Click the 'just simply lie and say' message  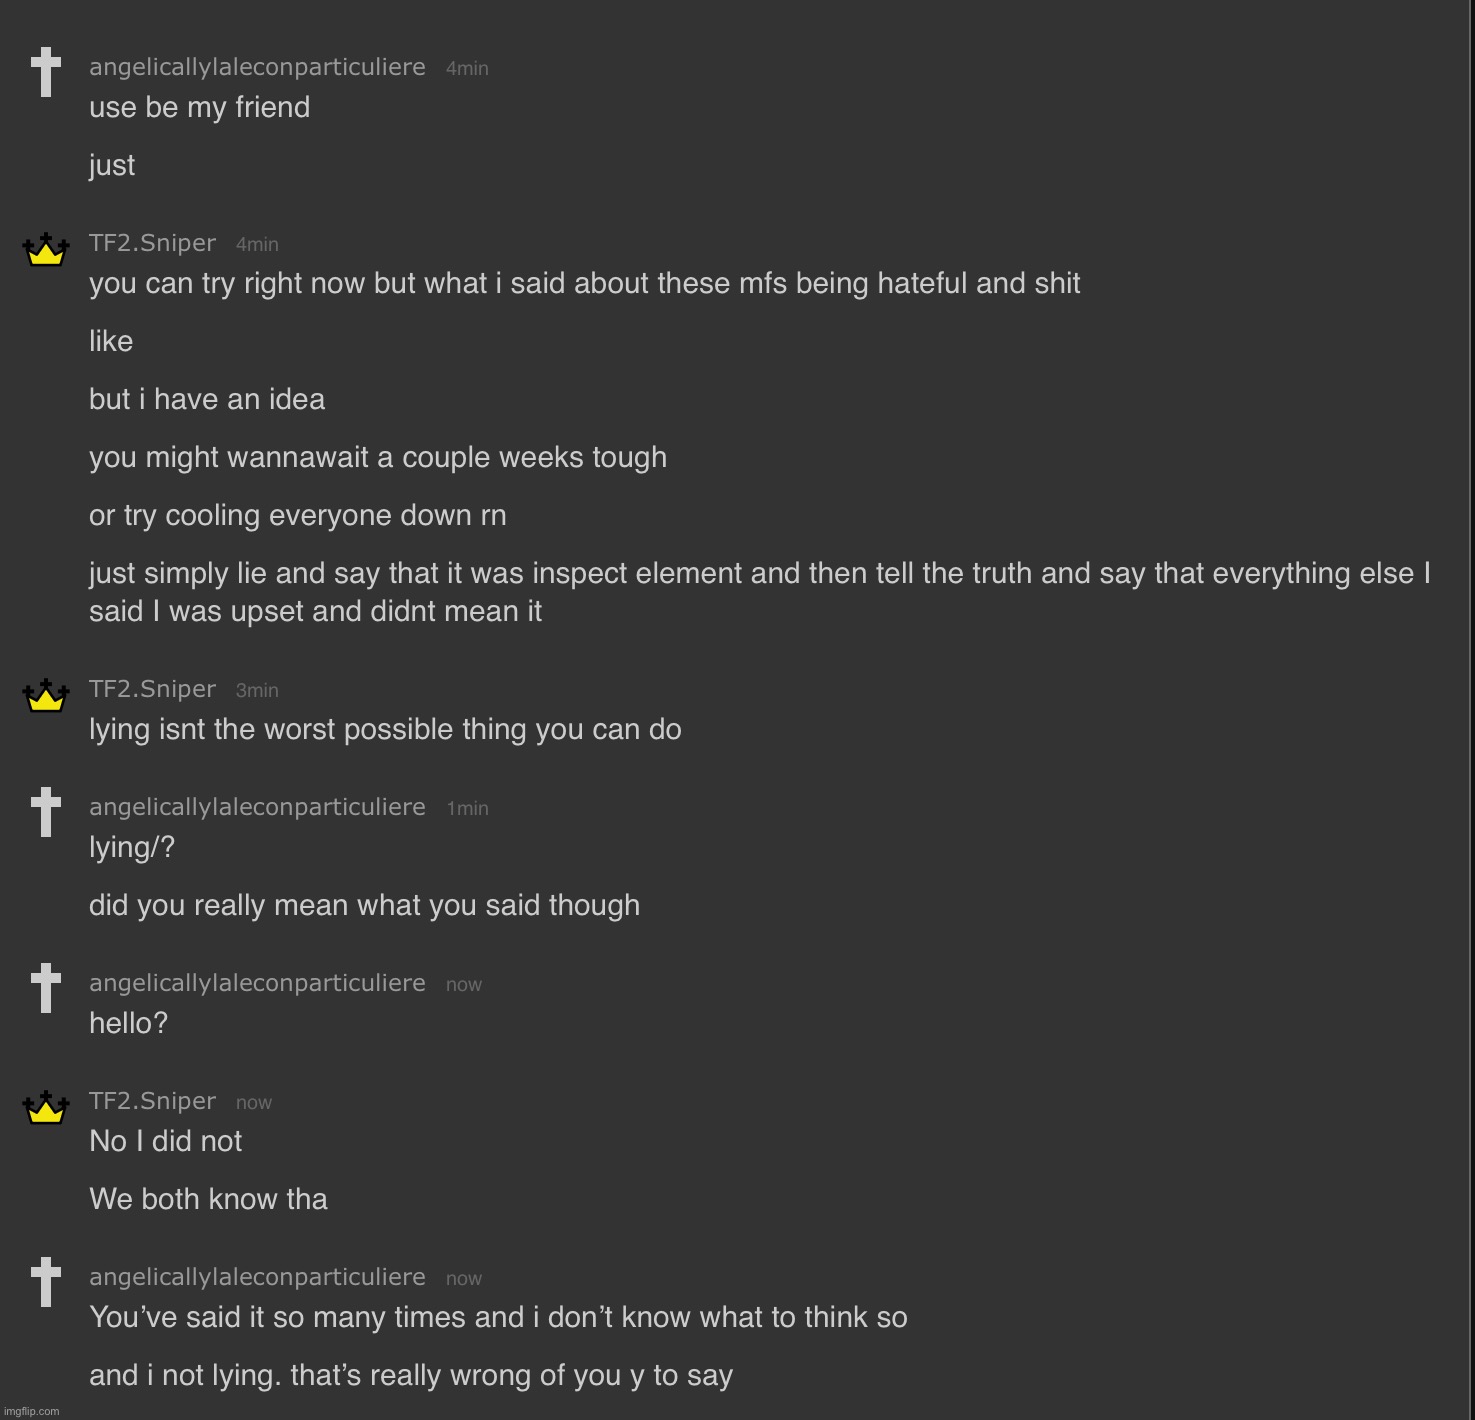[760, 592]
